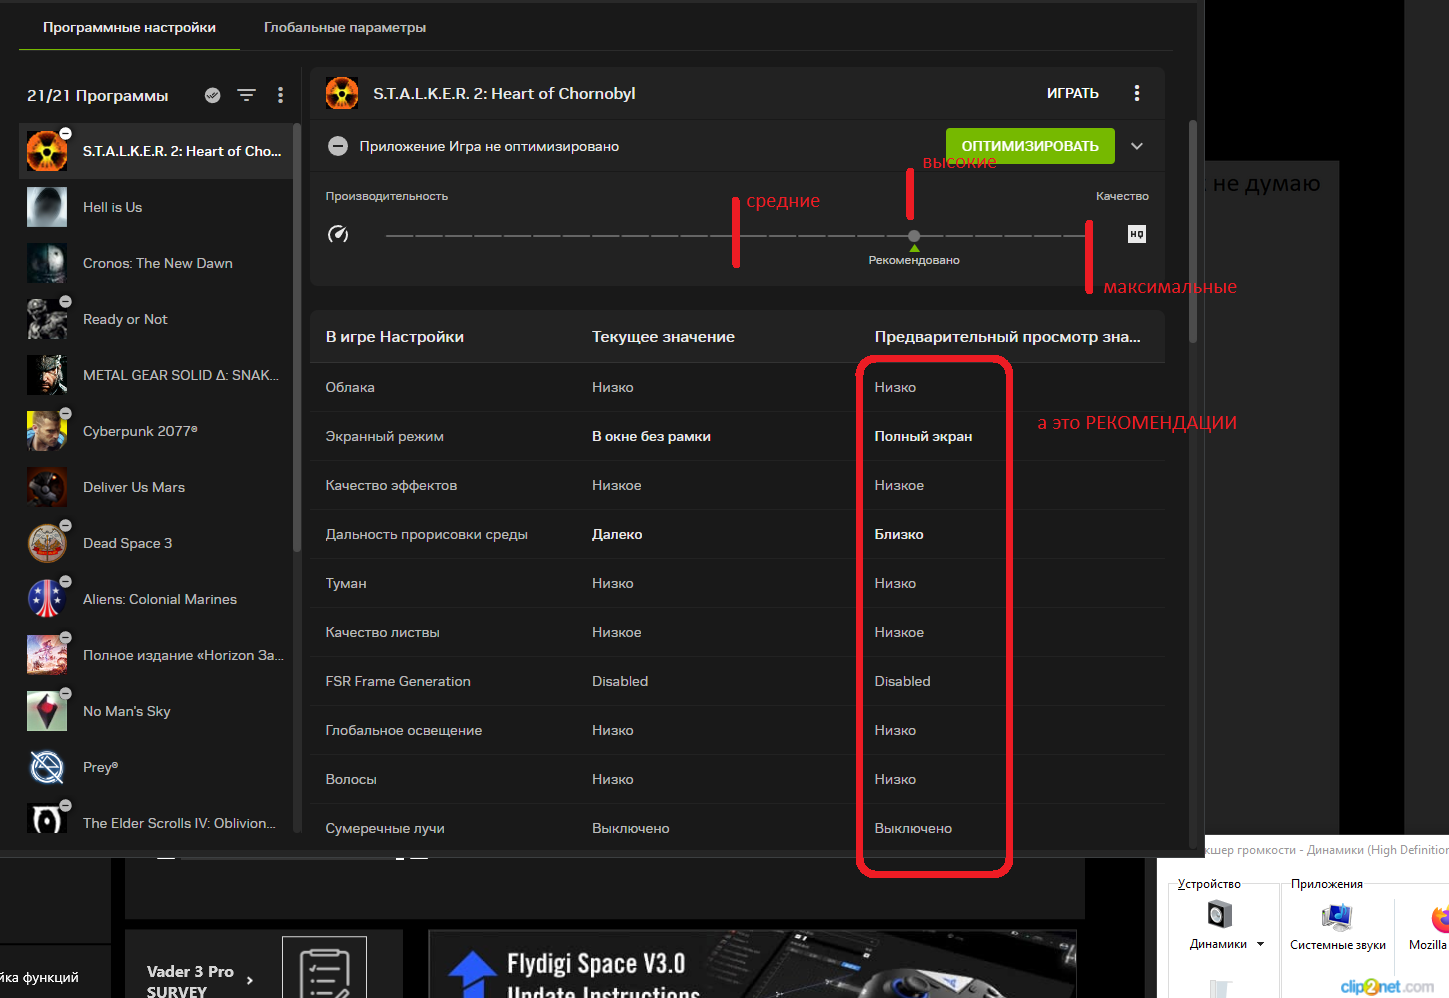Click the Туман setting label
Viewport: 1449px width, 998px height.
(x=346, y=583)
